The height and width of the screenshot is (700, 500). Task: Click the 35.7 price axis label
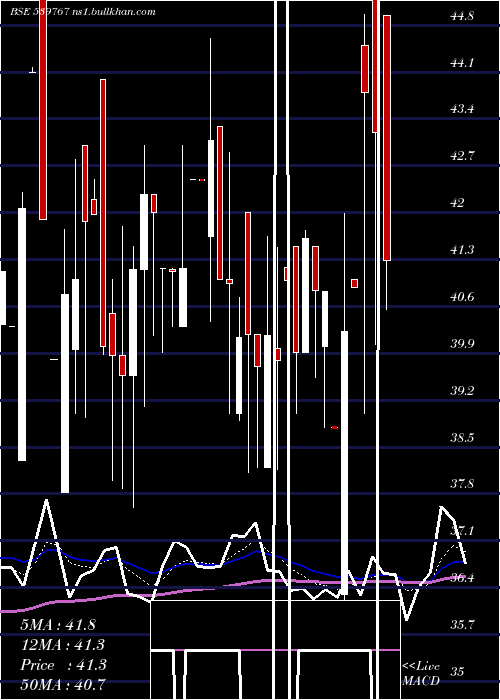click(462, 624)
